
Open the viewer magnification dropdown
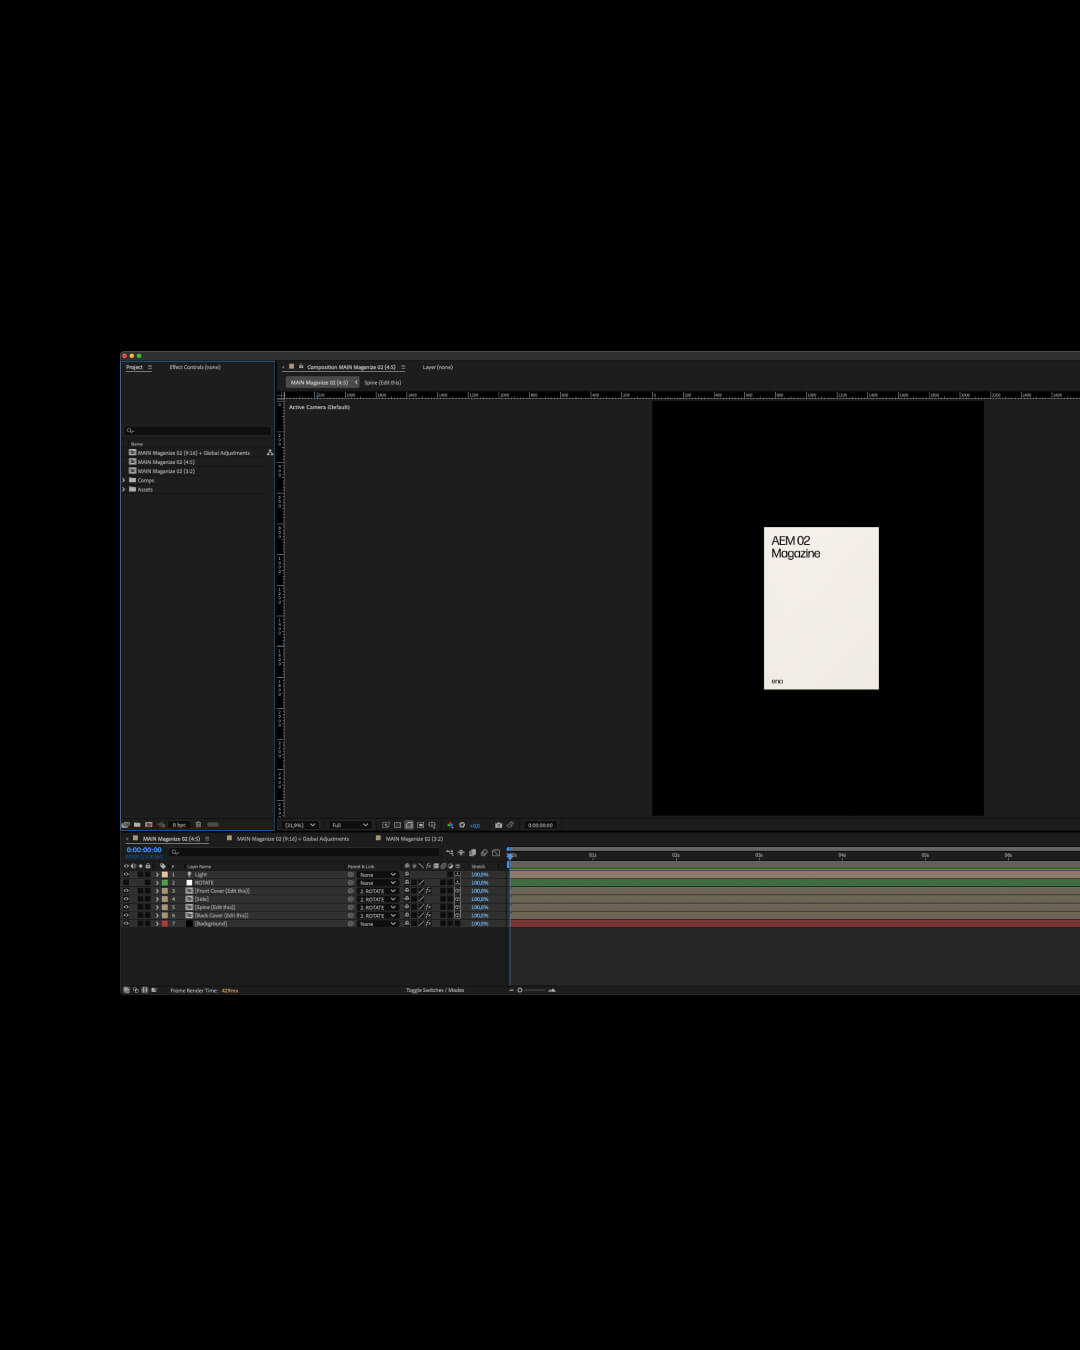[x=300, y=825]
